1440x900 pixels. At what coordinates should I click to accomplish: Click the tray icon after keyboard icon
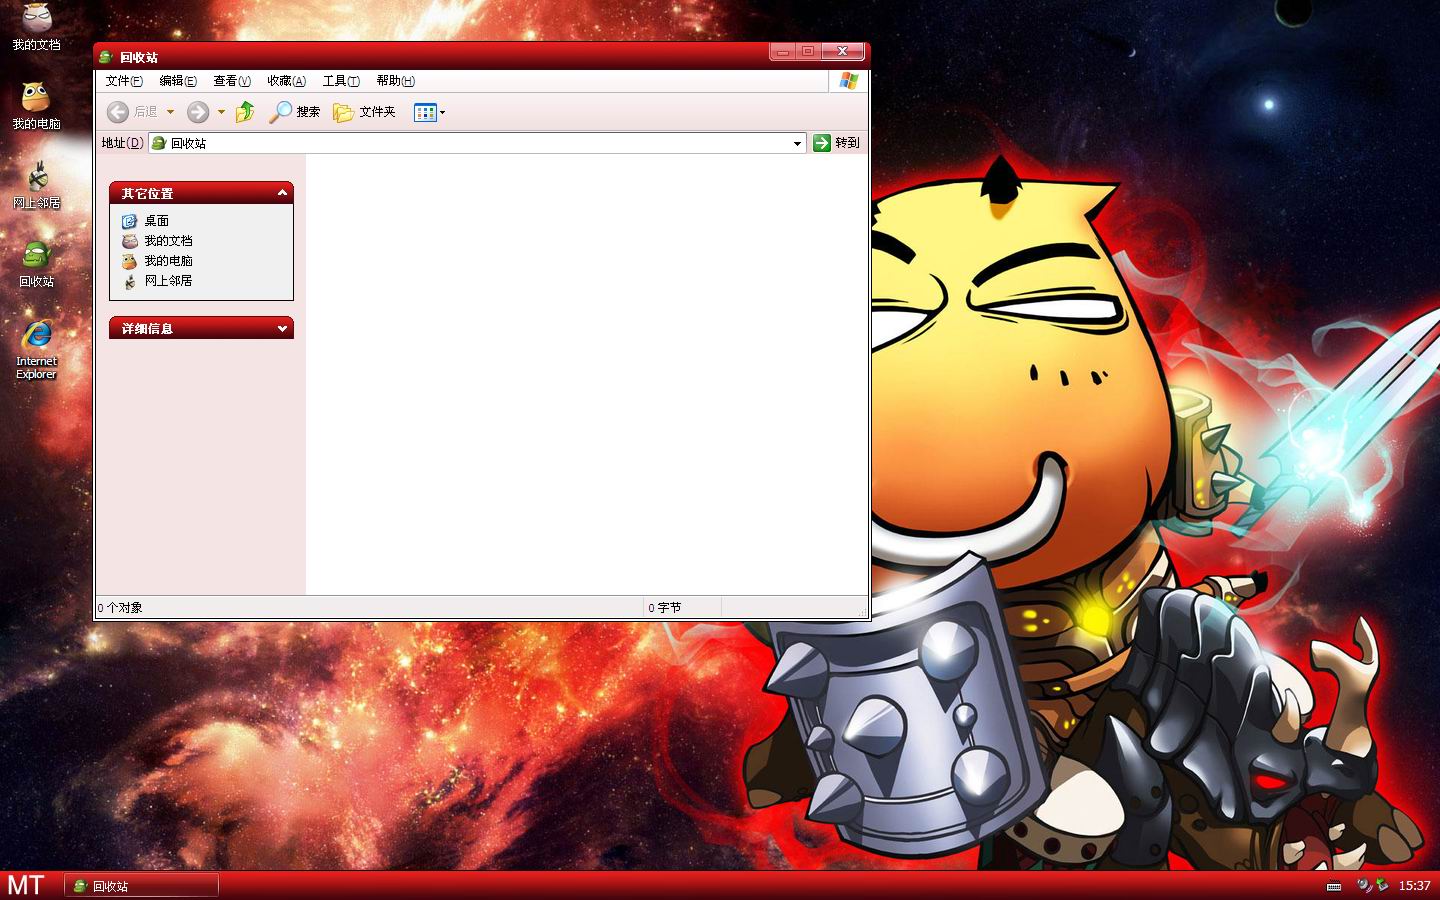1364,885
